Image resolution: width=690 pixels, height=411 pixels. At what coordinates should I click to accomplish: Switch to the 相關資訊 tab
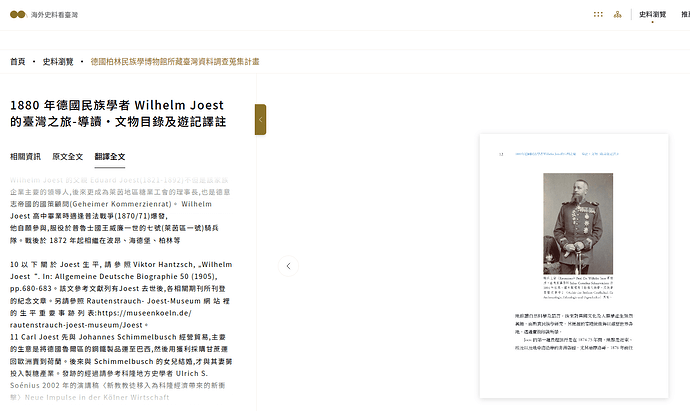(x=26, y=157)
